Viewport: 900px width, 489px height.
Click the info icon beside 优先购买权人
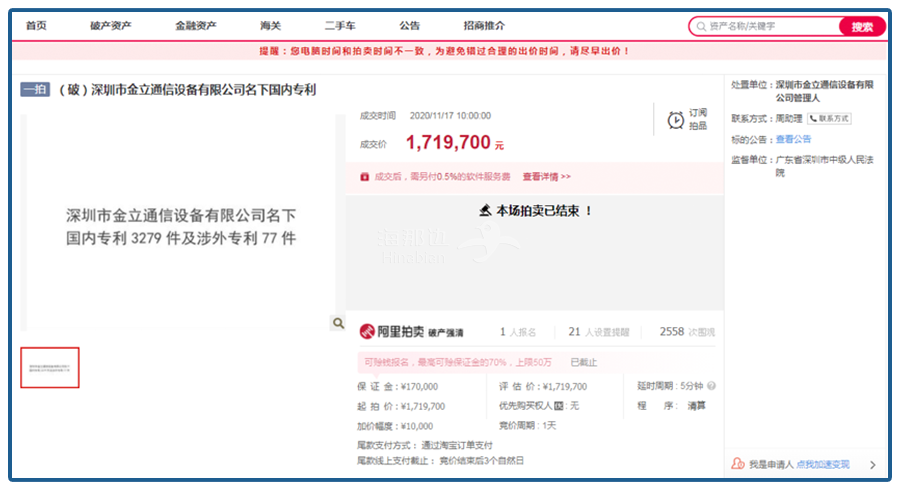[x=558, y=406]
